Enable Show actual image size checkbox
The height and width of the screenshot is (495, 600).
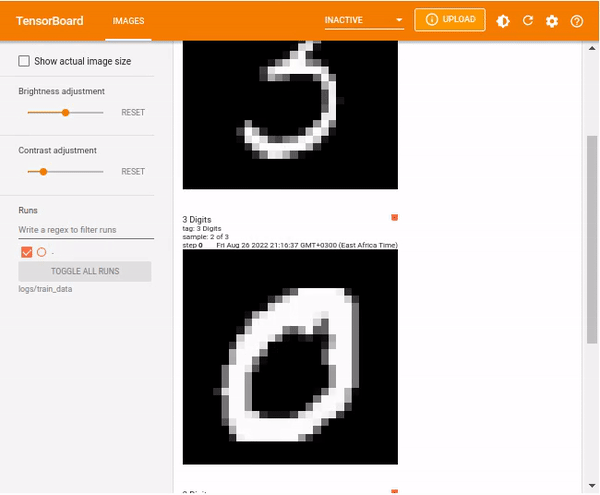24,61
